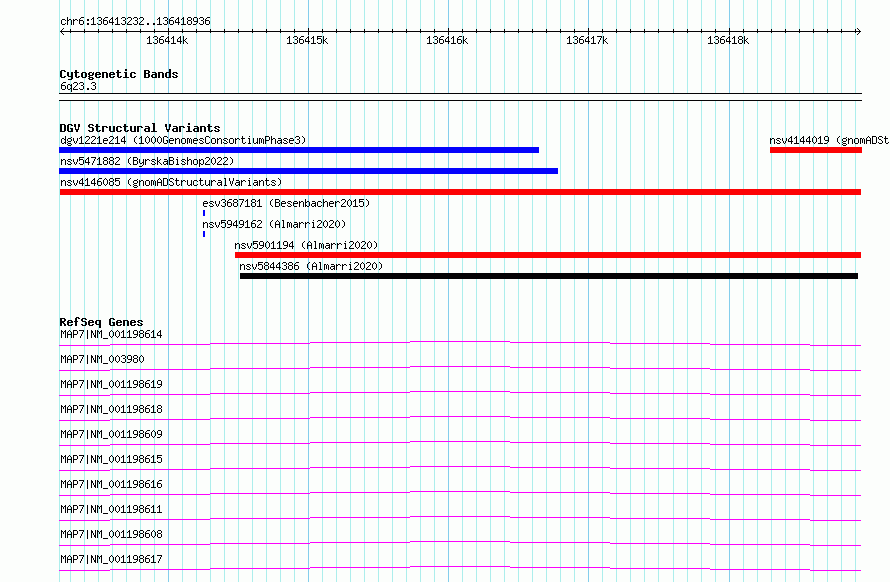Click the nsv4146085 red variant bar
Image resolution: width=890 pixels, height=582 pixels.
460,192
